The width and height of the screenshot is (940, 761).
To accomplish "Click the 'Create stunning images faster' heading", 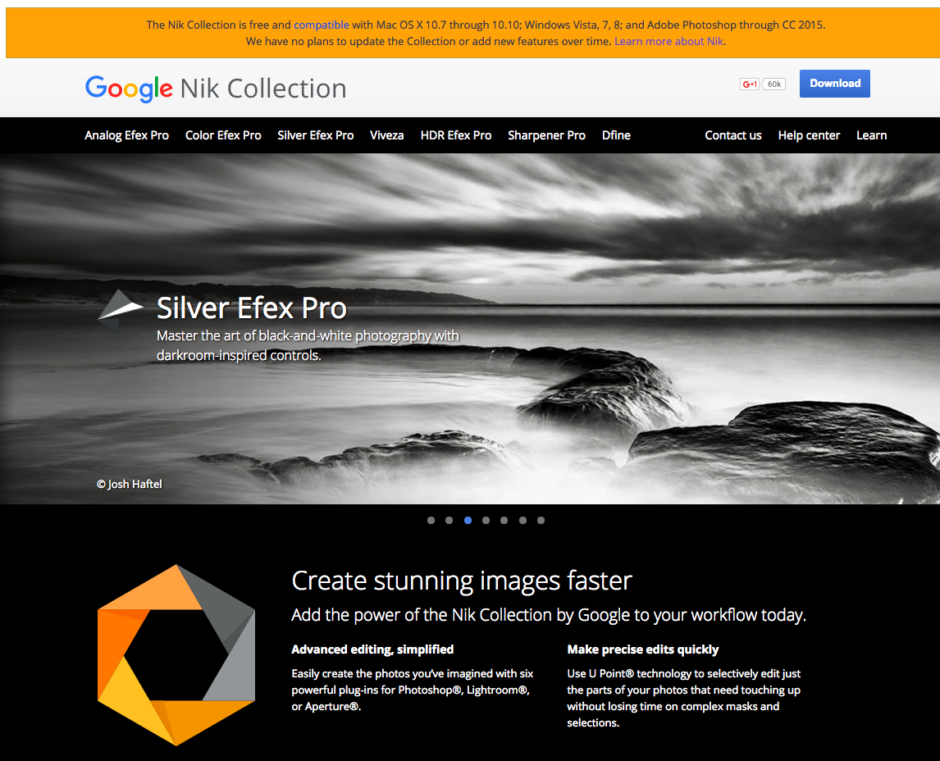I will [462, 581].
